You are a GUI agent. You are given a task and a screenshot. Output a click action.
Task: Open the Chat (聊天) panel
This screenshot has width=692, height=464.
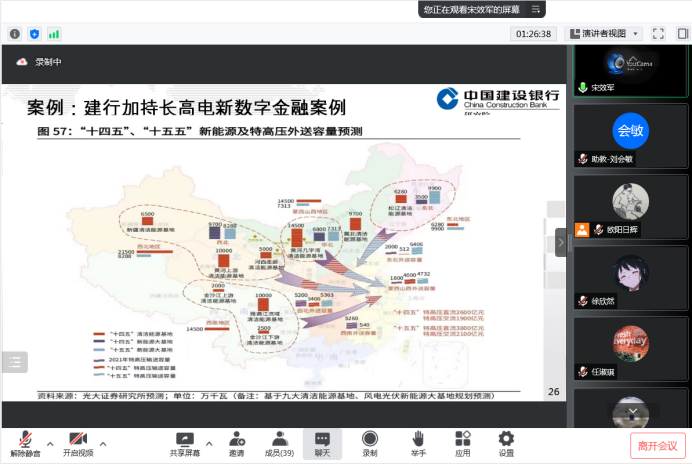point(322,444)
